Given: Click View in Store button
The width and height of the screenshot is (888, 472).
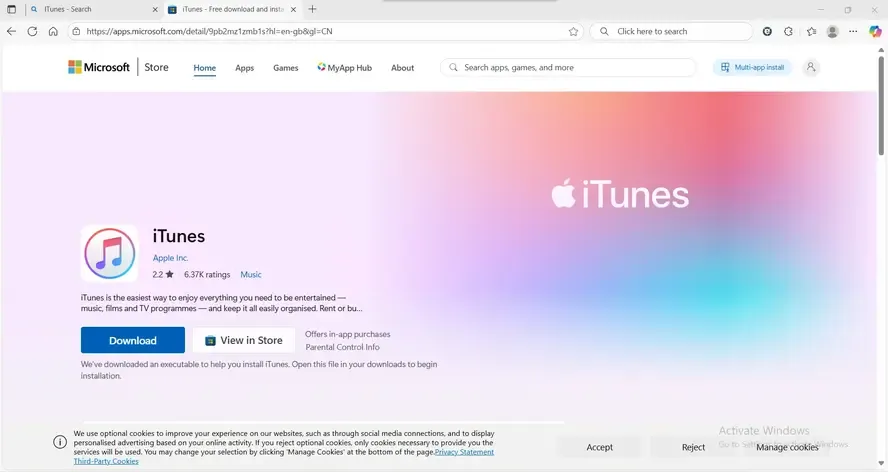Looking at the screenshot, I should click(244, 340).
